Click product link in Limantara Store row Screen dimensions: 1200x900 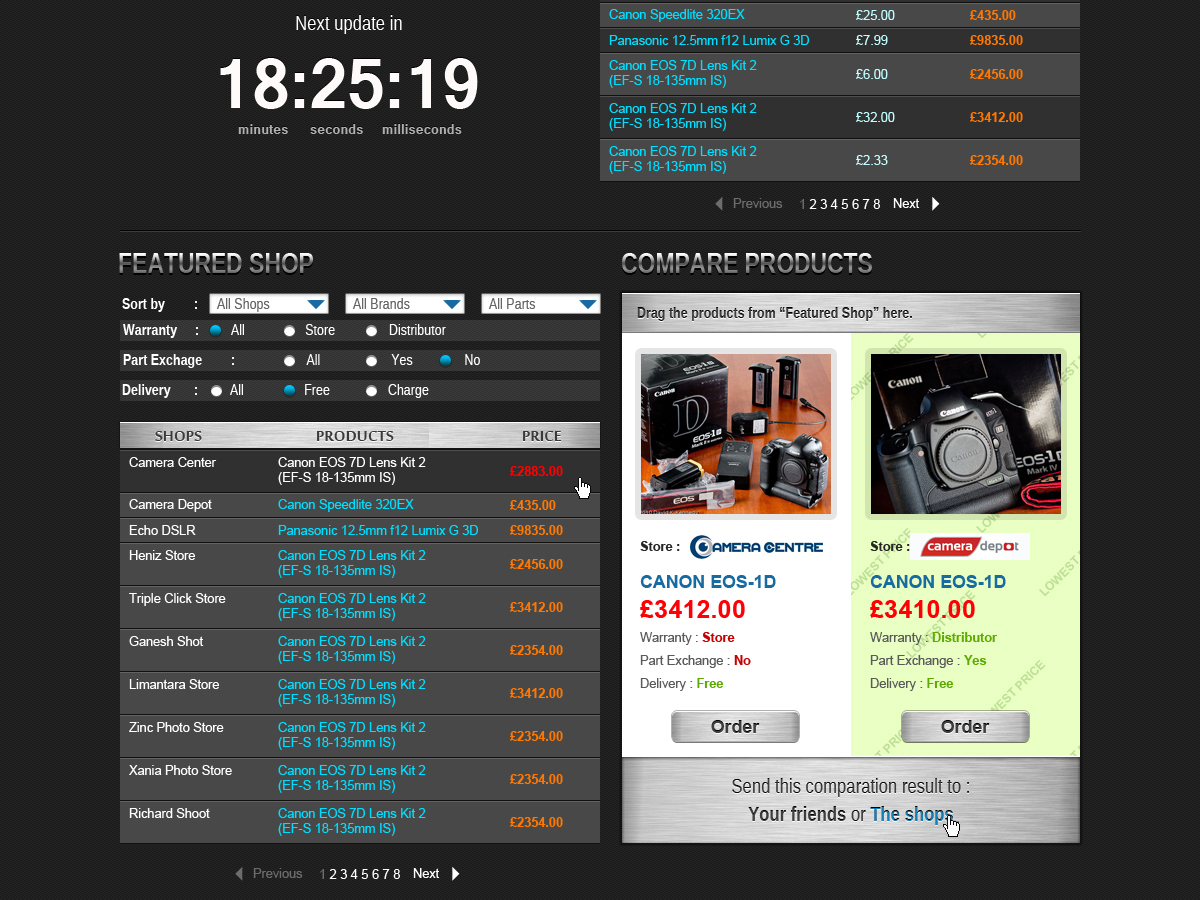[352, 693]
